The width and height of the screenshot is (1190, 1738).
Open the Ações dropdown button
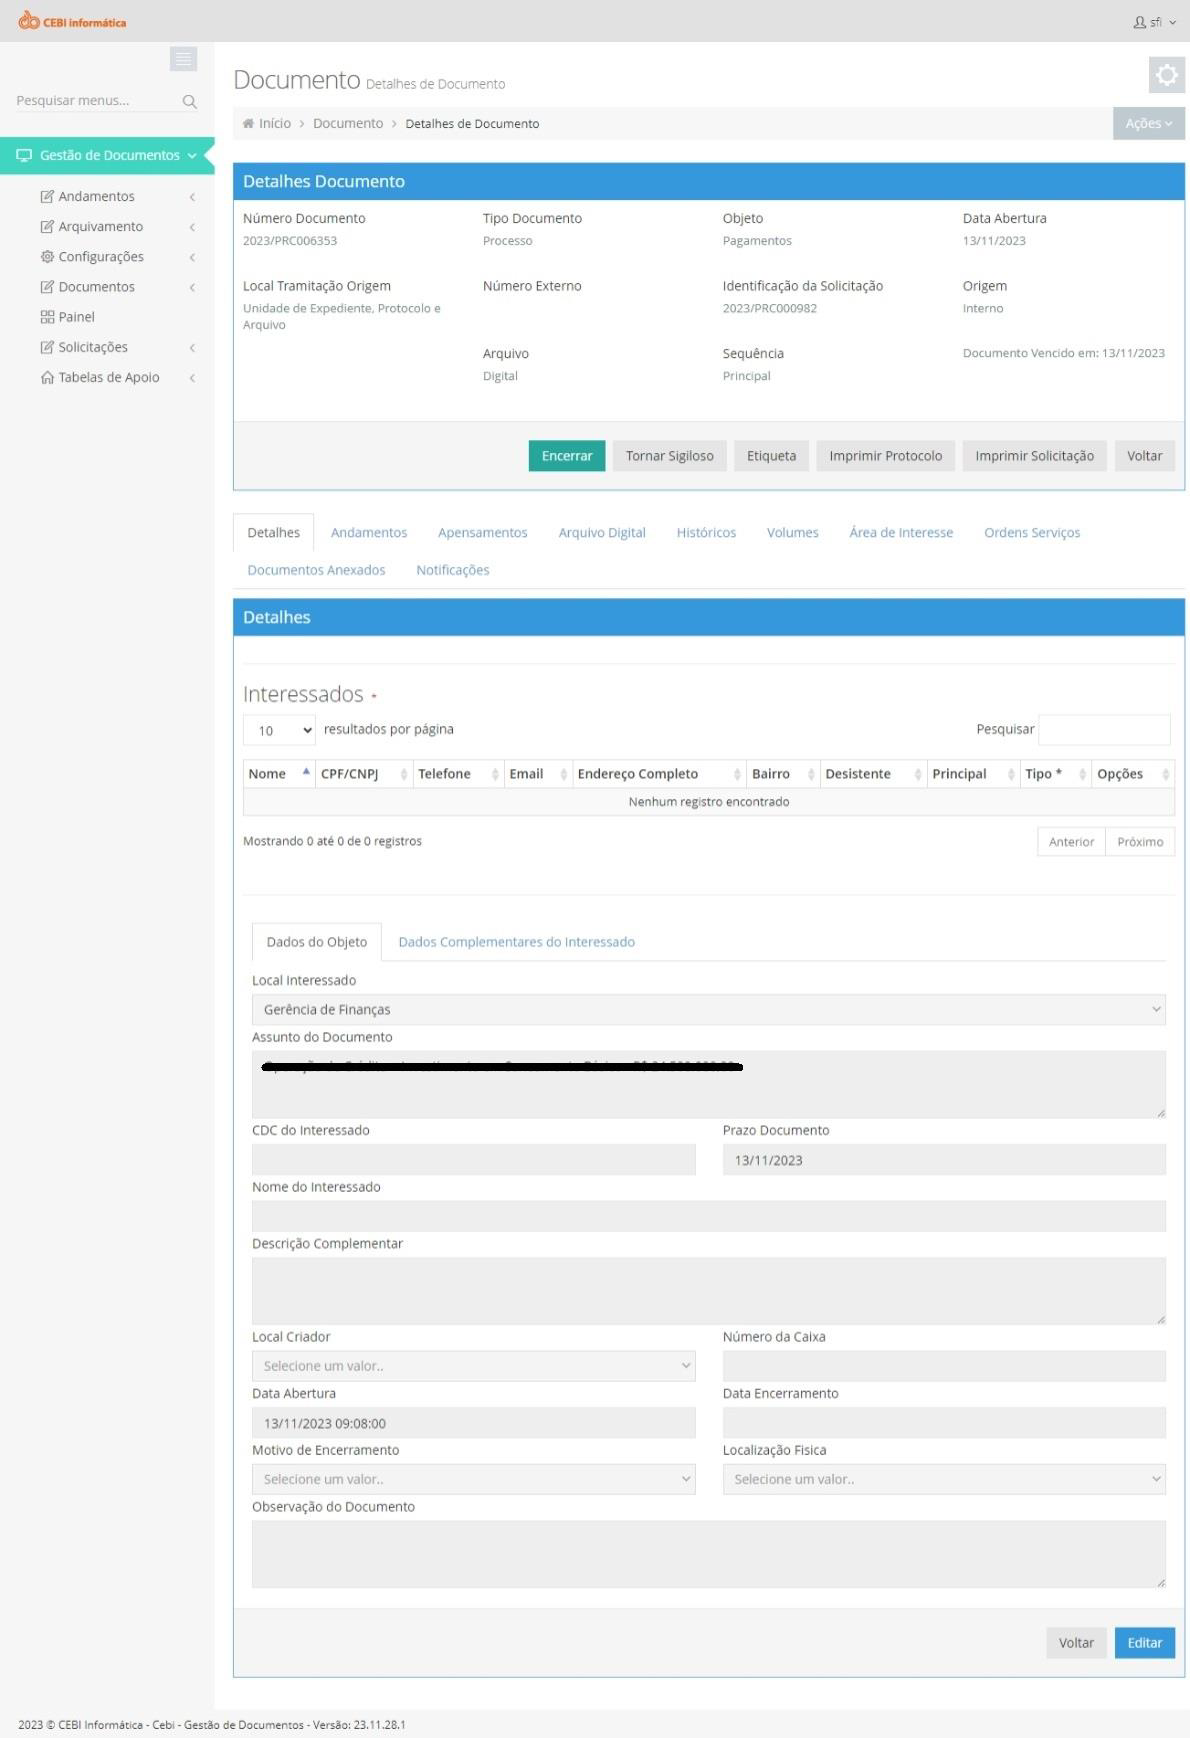tap(1148, 124)
